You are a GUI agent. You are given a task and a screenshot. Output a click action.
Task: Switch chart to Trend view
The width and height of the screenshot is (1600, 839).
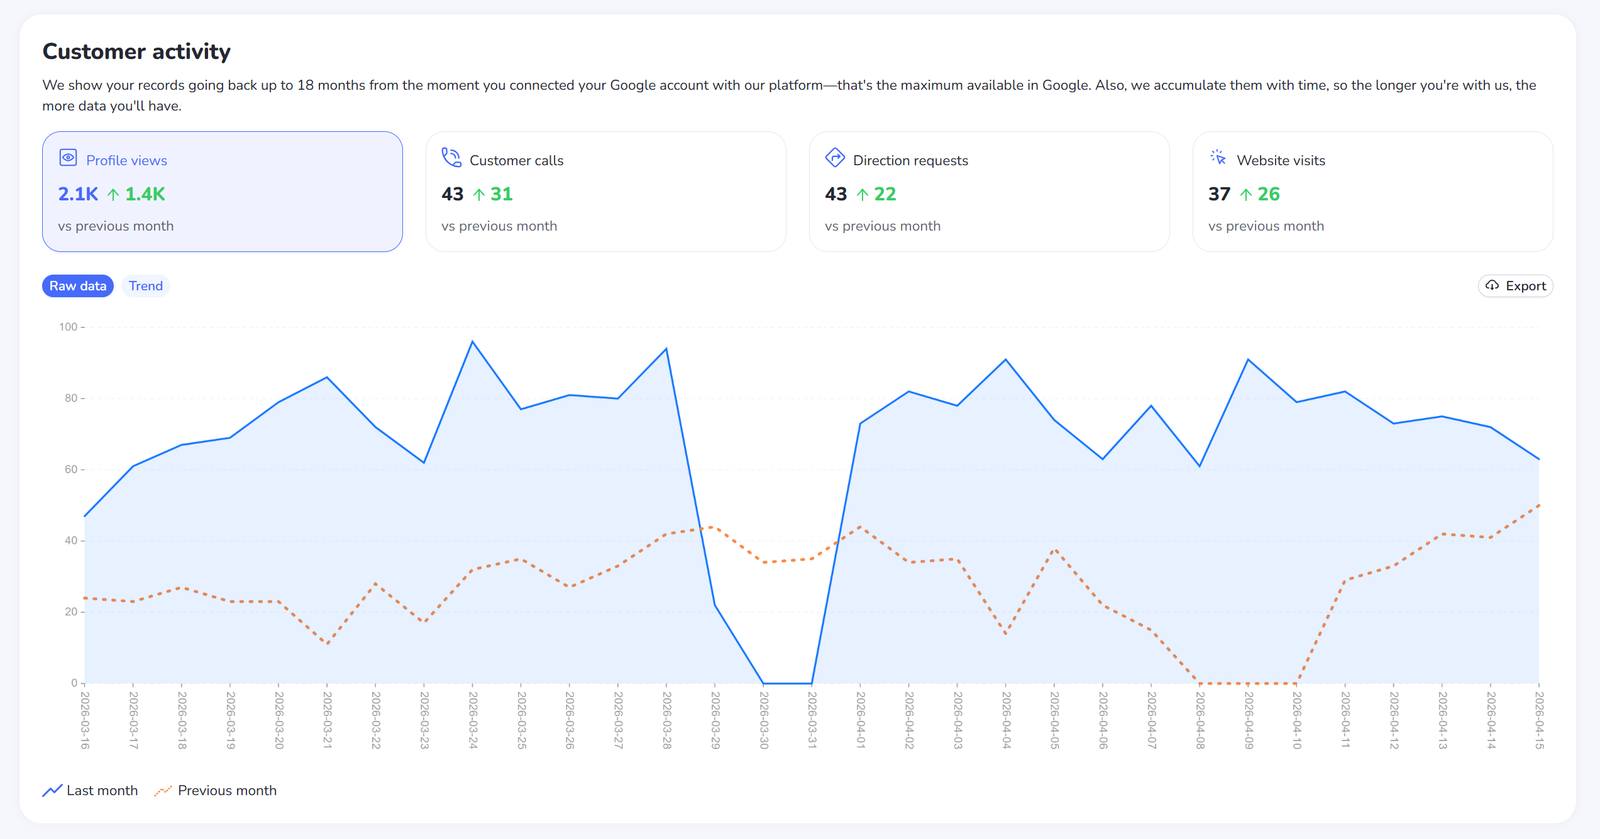click(146, 286)
